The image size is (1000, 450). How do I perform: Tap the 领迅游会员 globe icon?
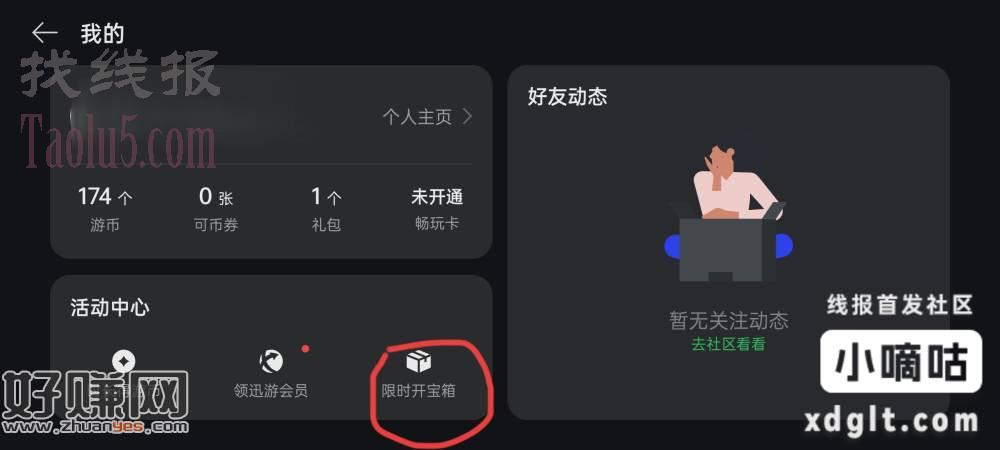pos(271,361)
